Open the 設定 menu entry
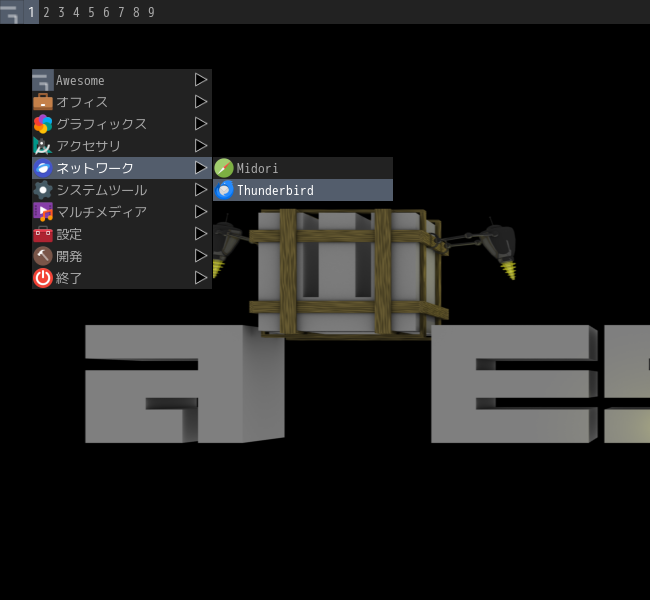 click(122, 234)
